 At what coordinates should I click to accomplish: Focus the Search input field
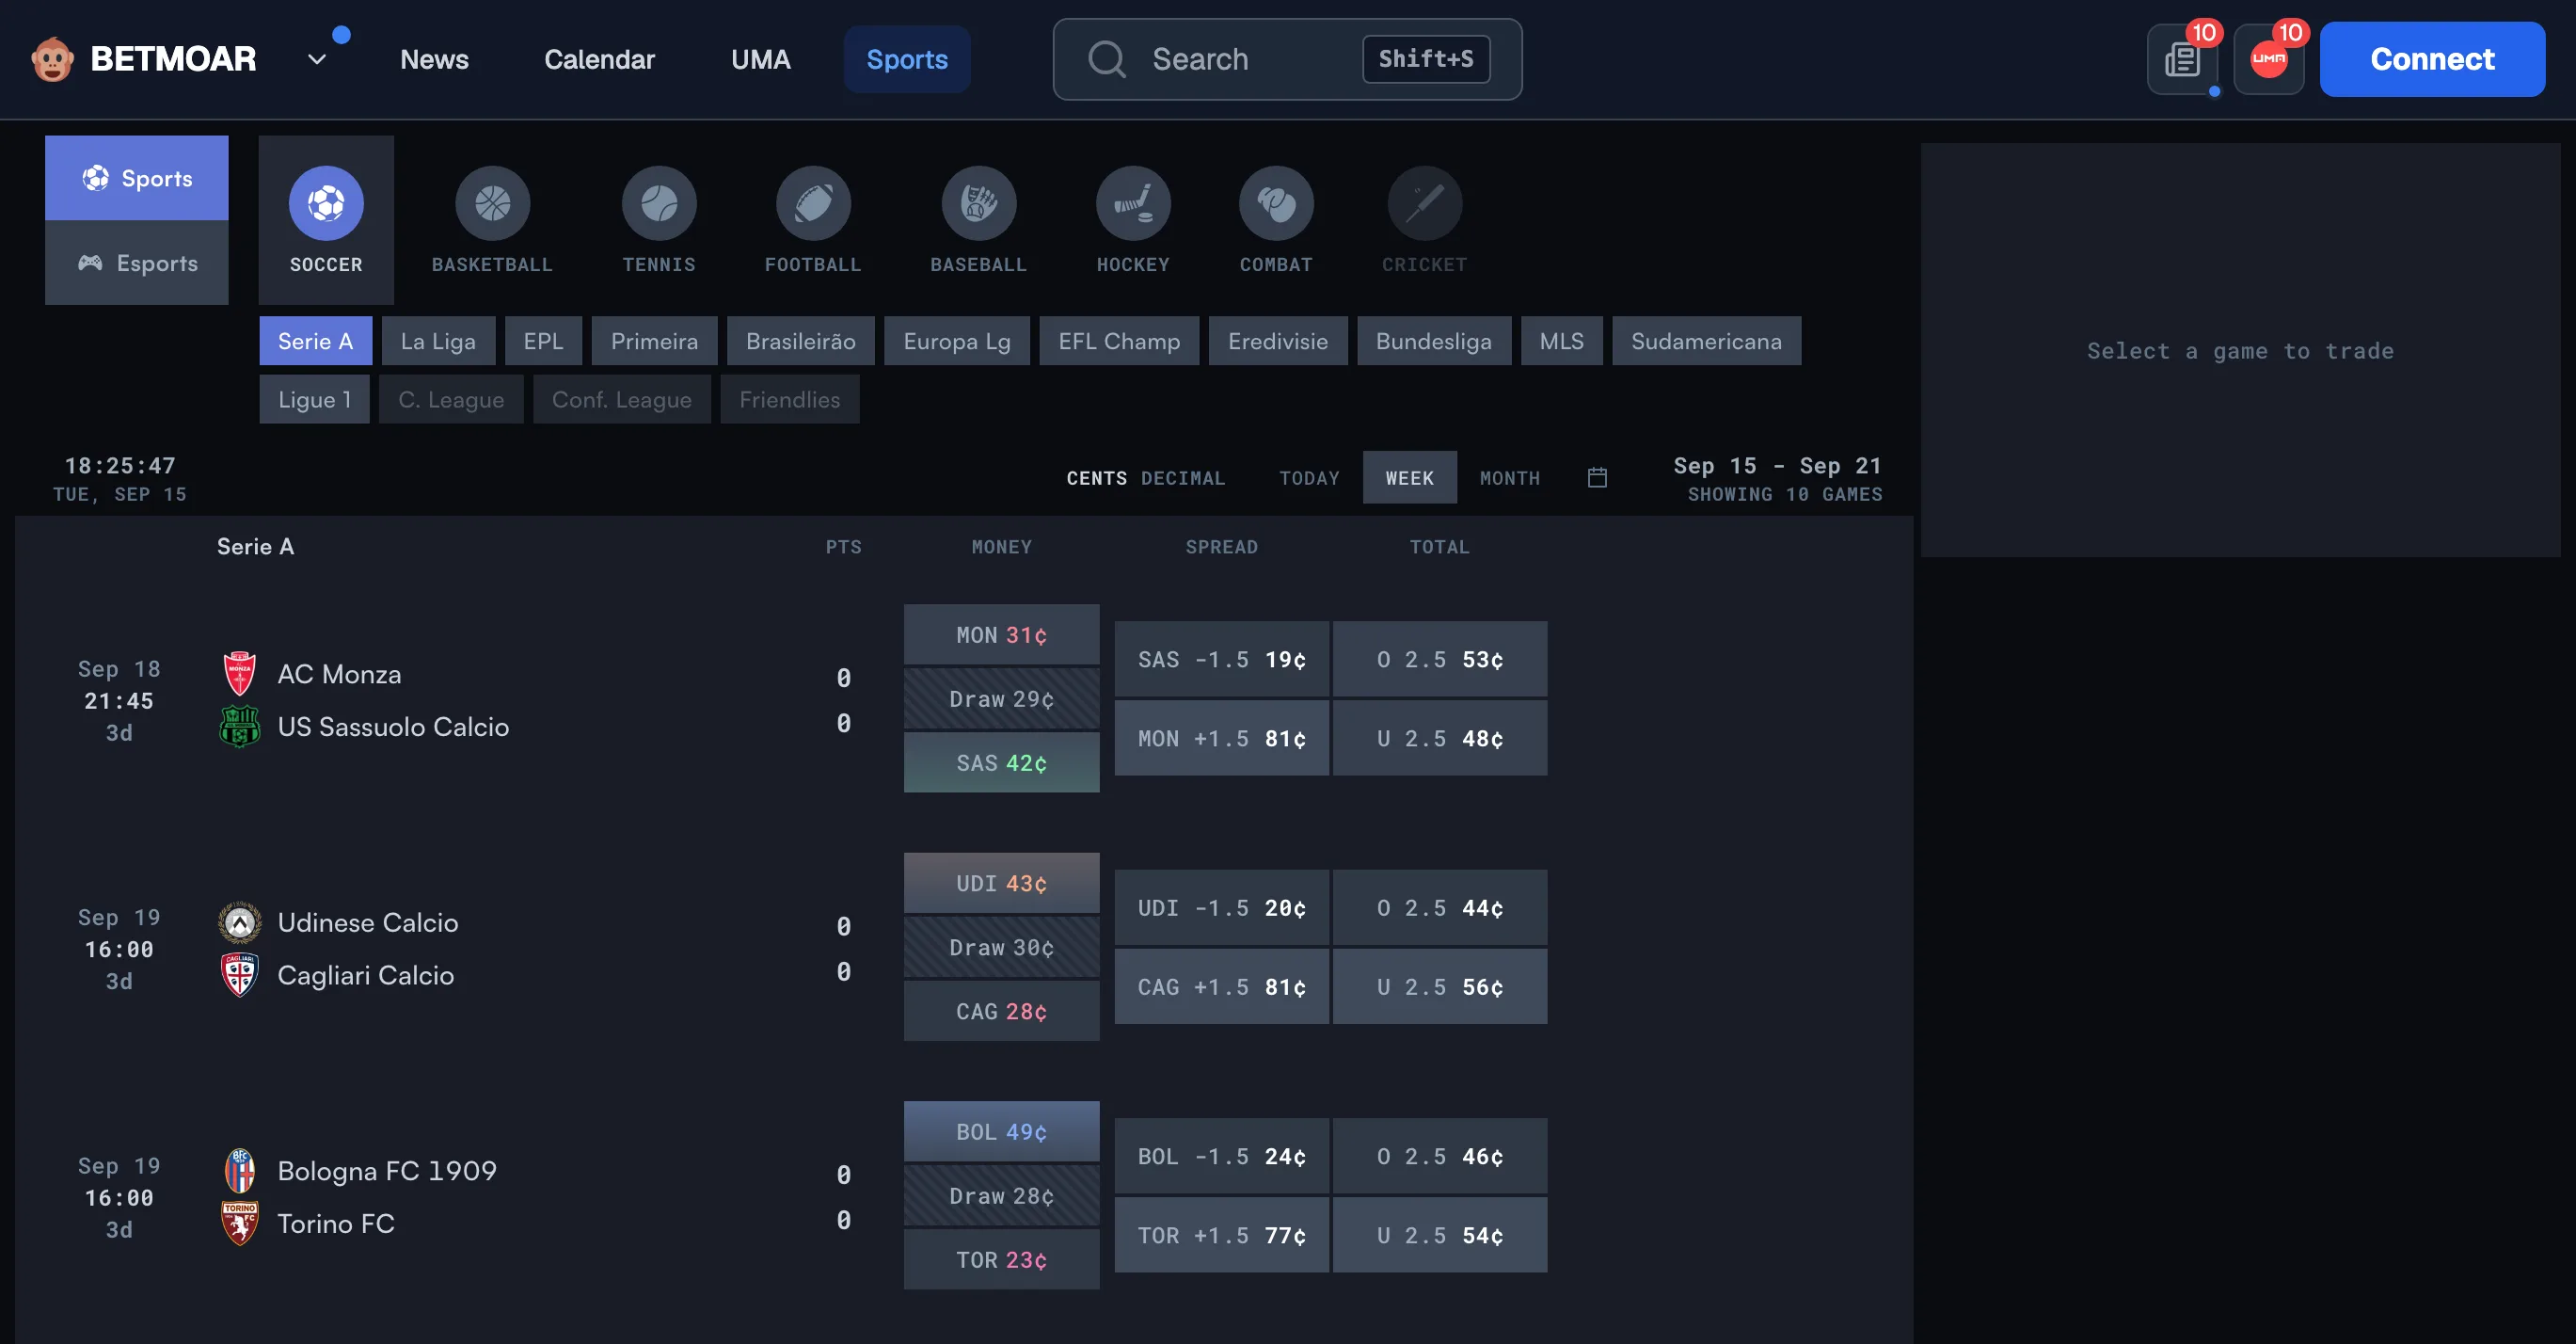pos(1287,59)
